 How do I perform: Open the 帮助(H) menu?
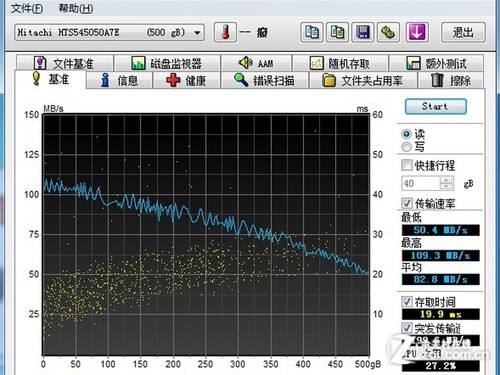click(x=76, y=8)
